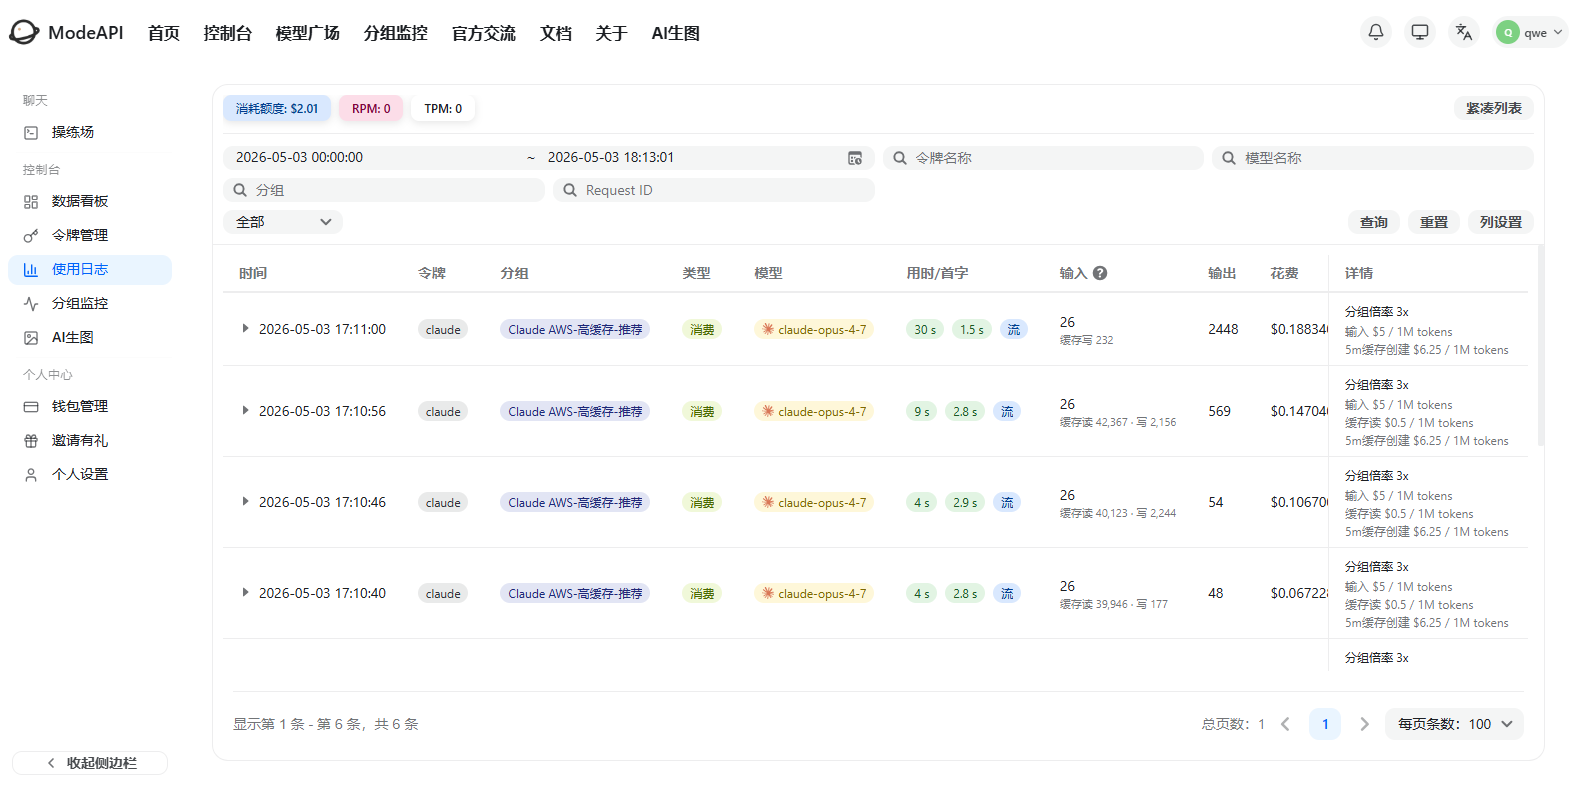Select page 1 in pagination

(1325, 724)
